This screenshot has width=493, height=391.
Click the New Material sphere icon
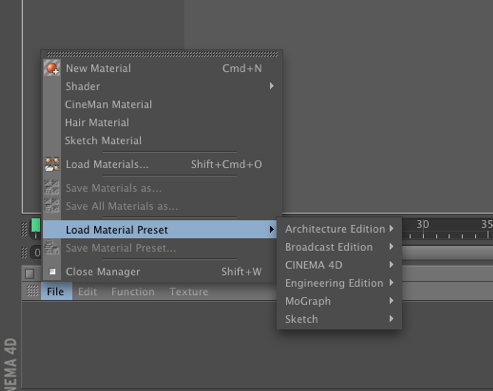[x=52, y=68]
